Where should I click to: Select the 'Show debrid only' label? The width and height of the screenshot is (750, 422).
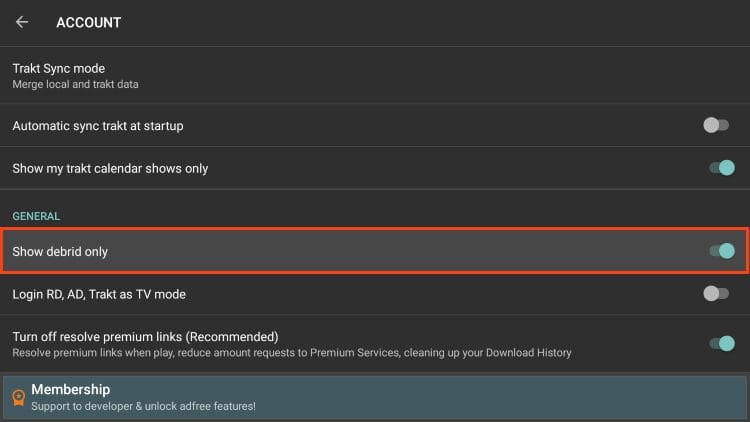click(60, 252)
